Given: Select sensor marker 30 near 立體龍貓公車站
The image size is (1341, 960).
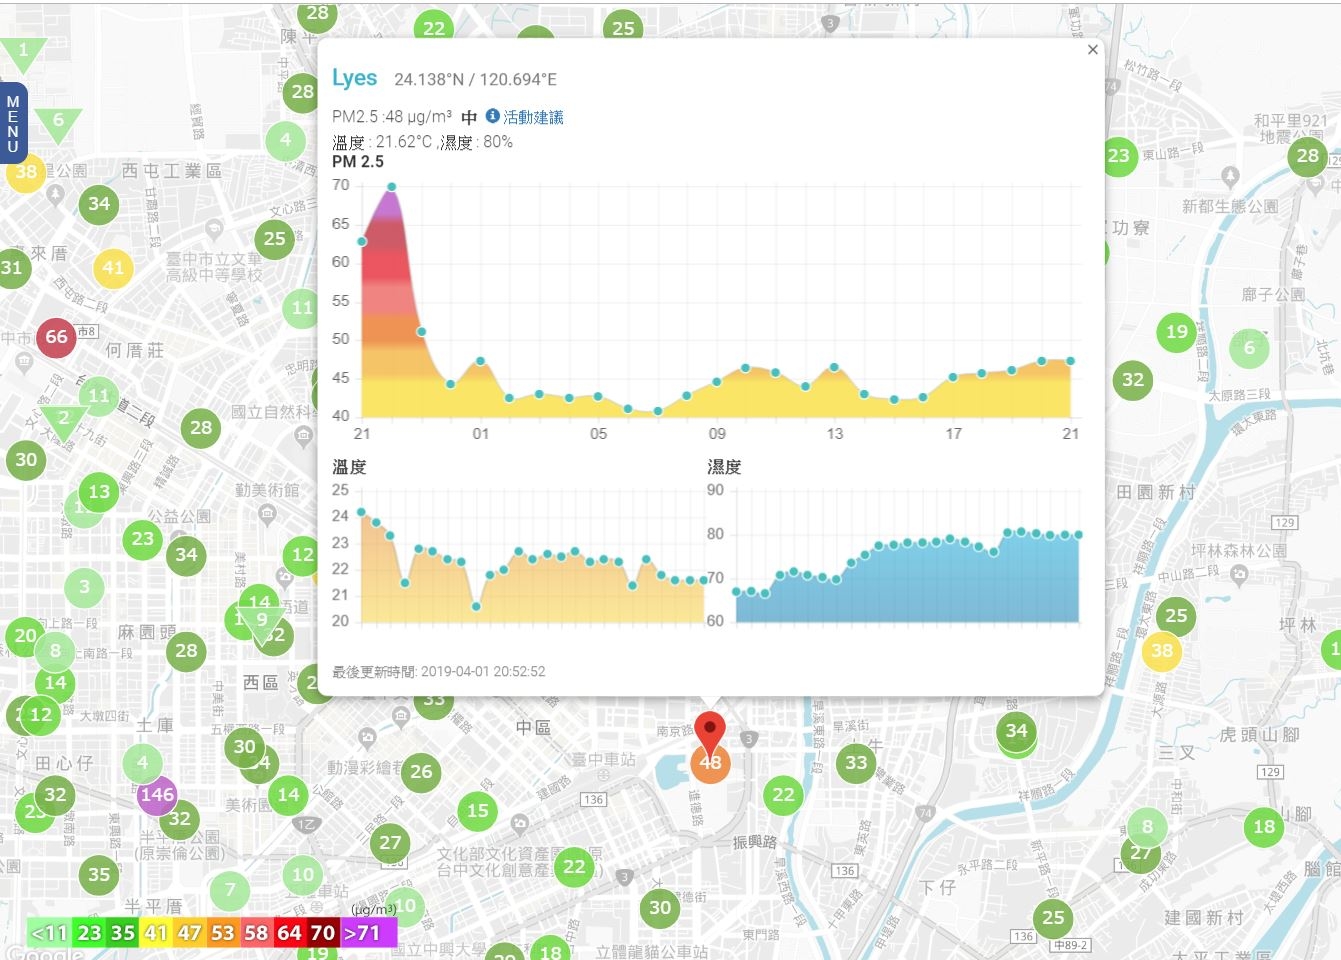Looking at the screenshot, I should [x=660, y=907].
